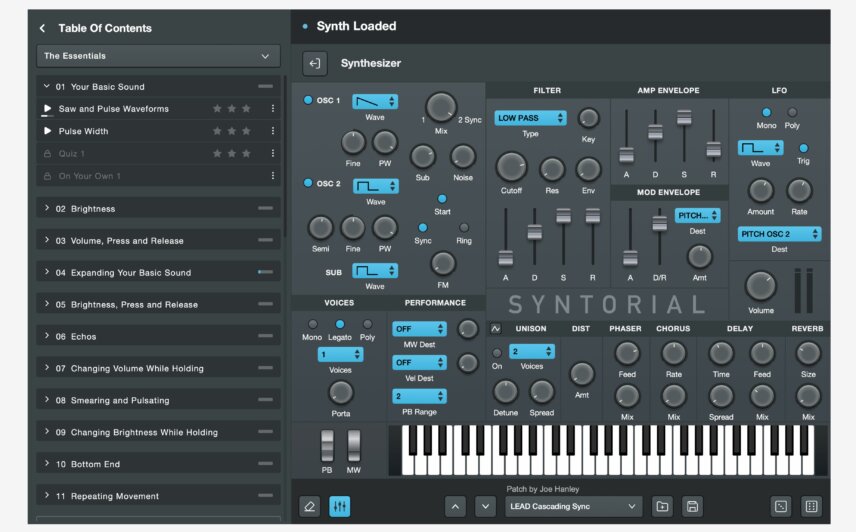The height and width of the screenshot is (532, 856).
Task: Play the Pulse Width lesson
Action: [47, 131]
